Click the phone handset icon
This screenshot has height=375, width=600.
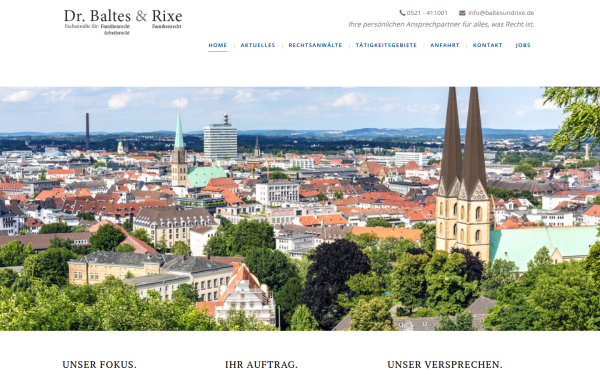[402, 13]
